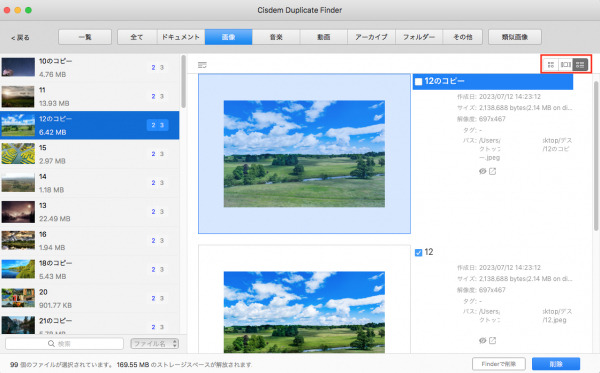
Task: Click the preview eye icon for 12のコピー
Action: pyautogui.click(x=483, y=171)
